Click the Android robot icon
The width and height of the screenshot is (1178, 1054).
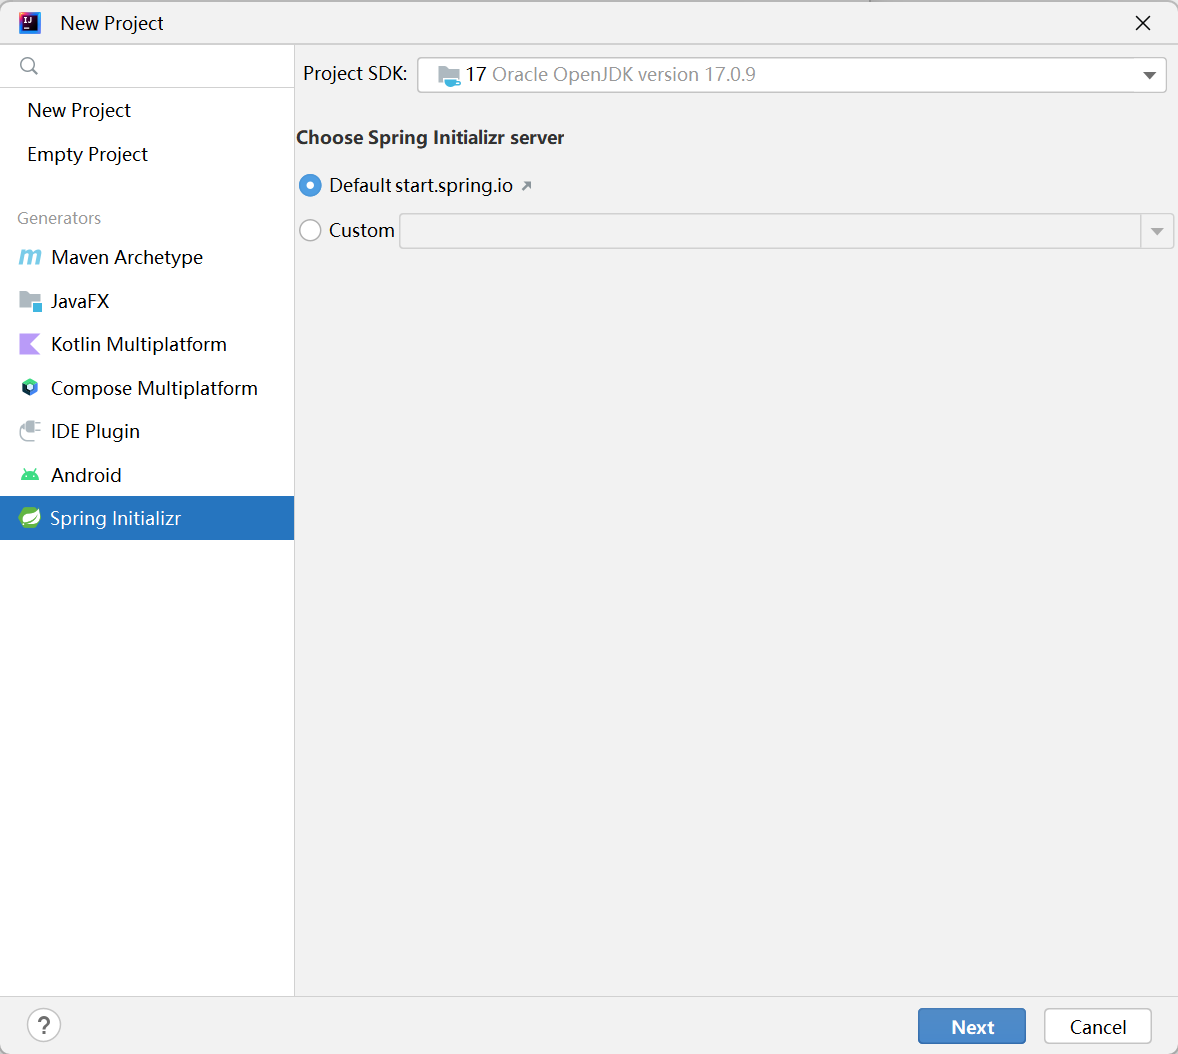pyautogui.click(x=29, y=475)
